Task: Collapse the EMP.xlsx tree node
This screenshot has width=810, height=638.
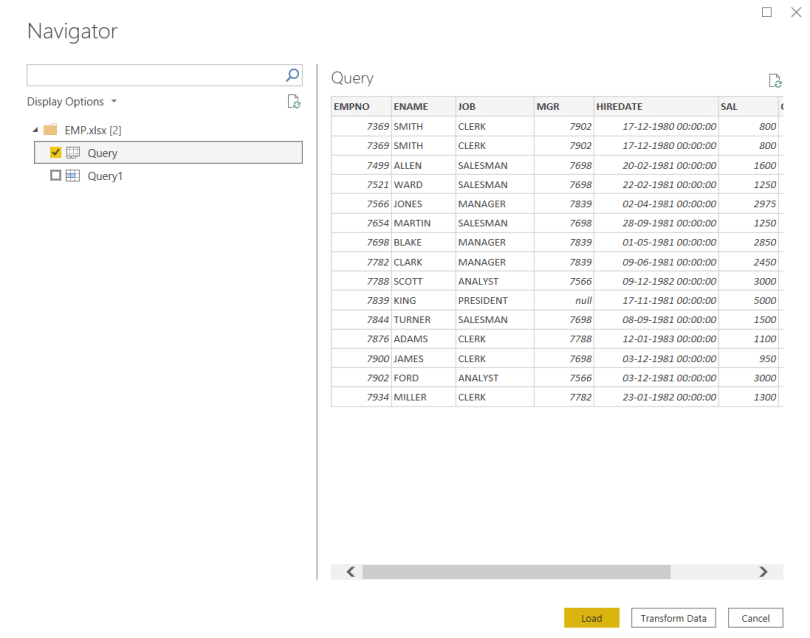Action: 35,130
